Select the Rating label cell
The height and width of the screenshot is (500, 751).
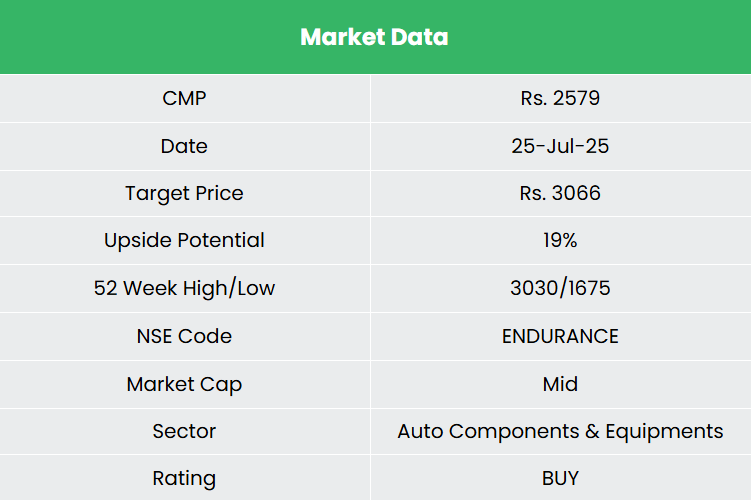click(184, 479)
